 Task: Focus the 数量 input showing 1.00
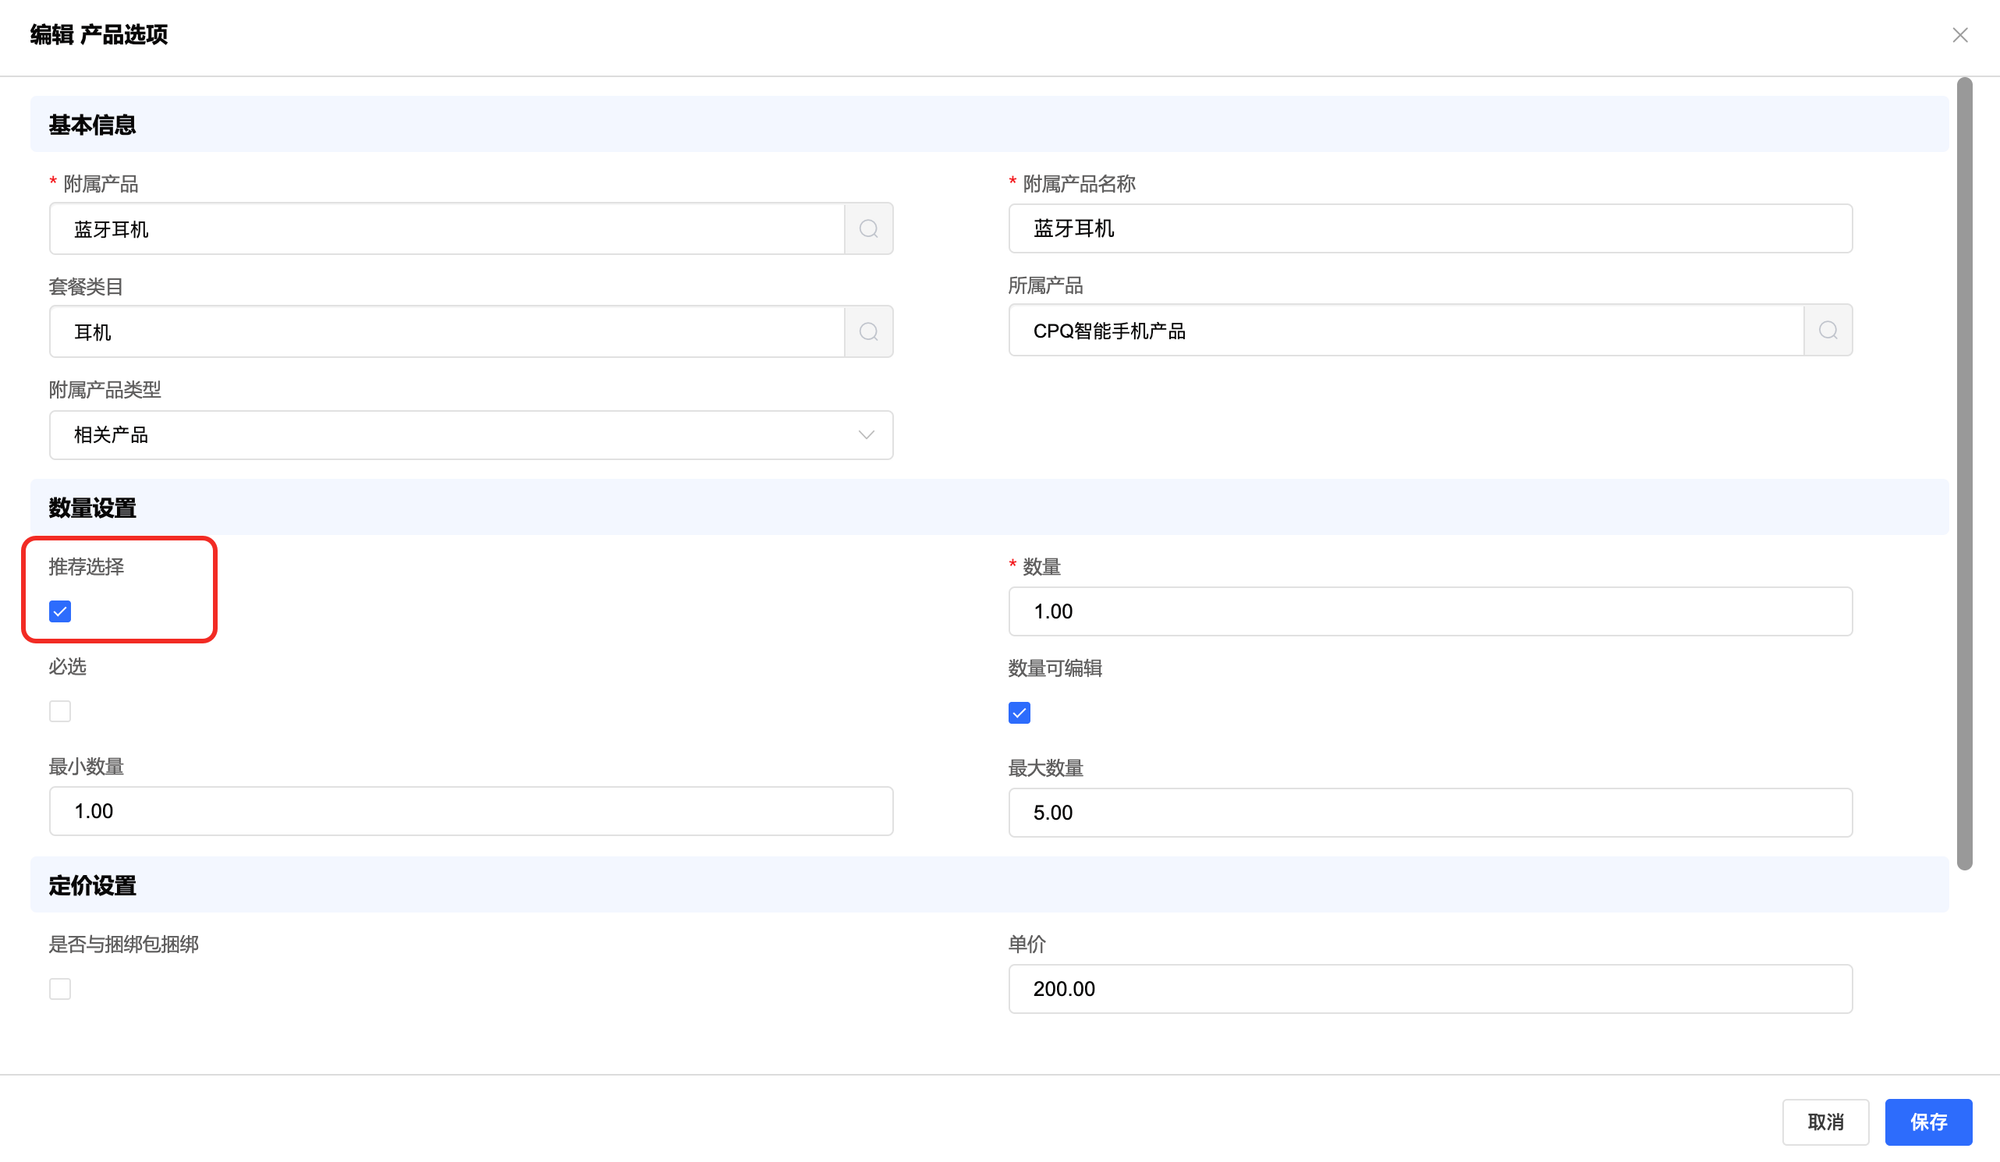[x=1429, y=611]
